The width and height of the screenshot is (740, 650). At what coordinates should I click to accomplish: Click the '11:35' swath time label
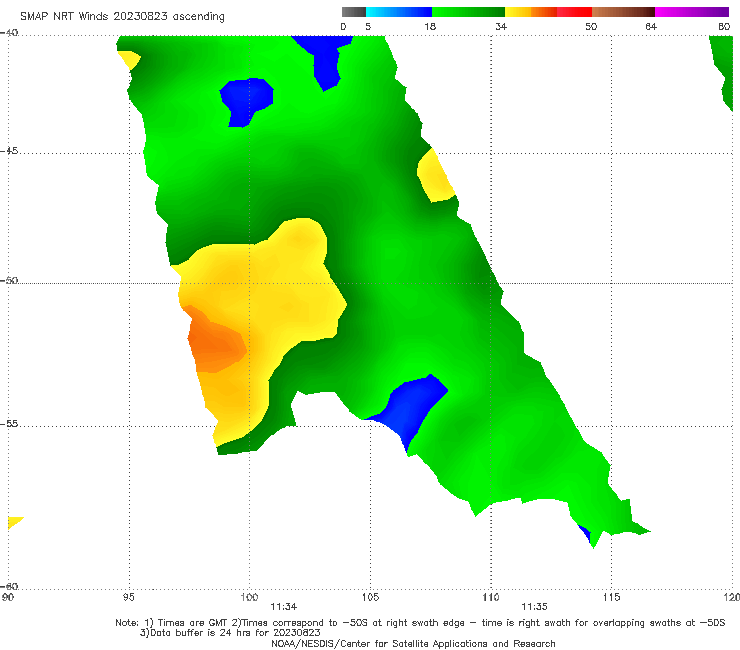(x=534, y=607)
